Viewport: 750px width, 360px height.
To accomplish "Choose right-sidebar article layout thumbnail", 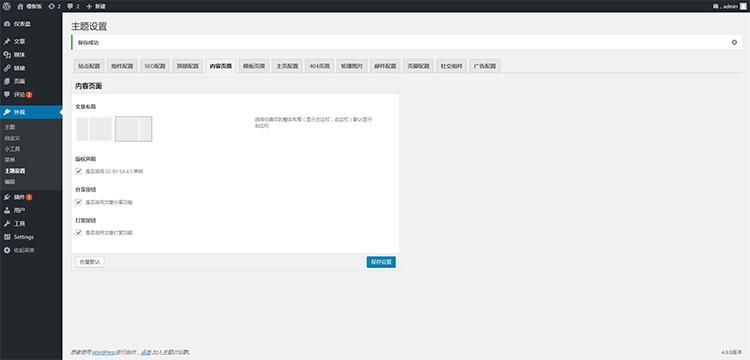I will point(133,129).
